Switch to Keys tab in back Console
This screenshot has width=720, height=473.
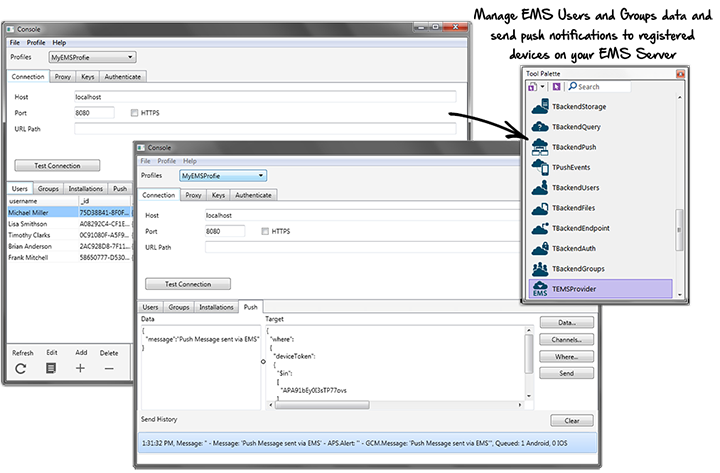coord(88,77)
